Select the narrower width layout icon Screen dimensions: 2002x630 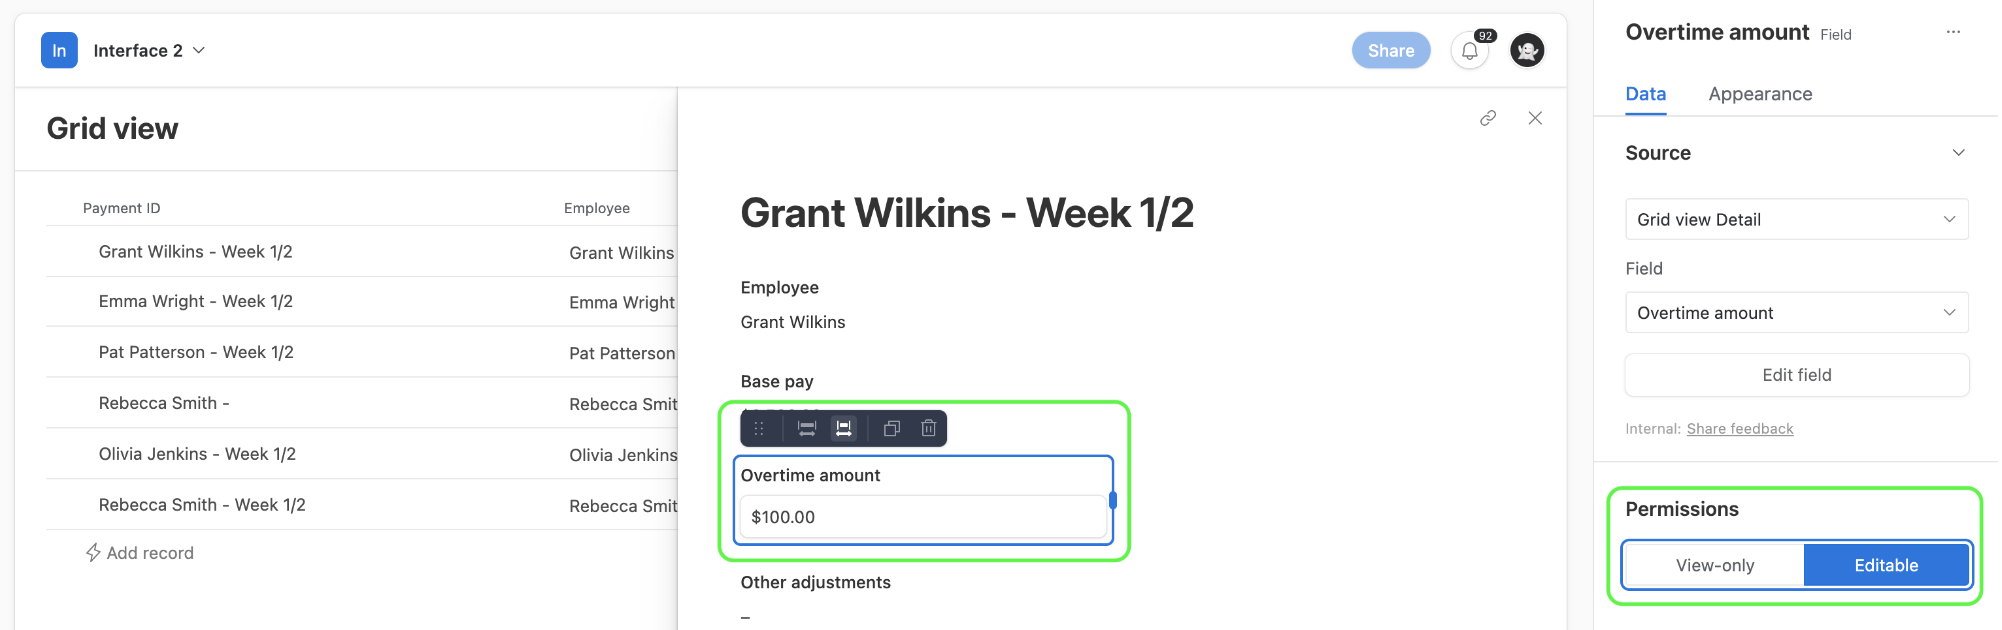(844, 428)
